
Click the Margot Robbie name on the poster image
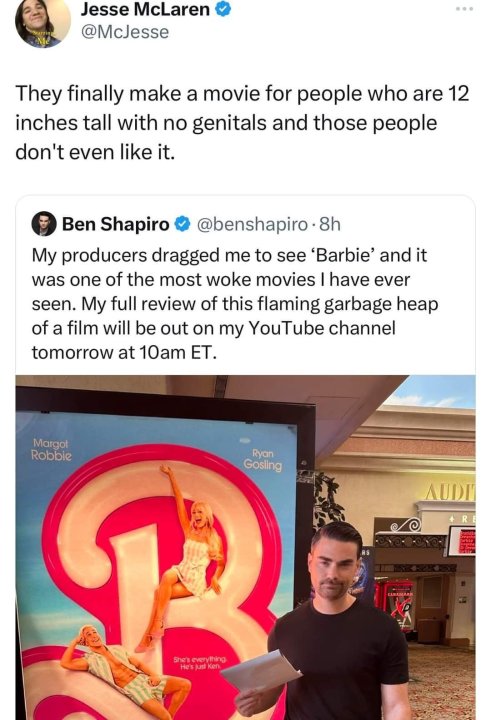point(51,450)
